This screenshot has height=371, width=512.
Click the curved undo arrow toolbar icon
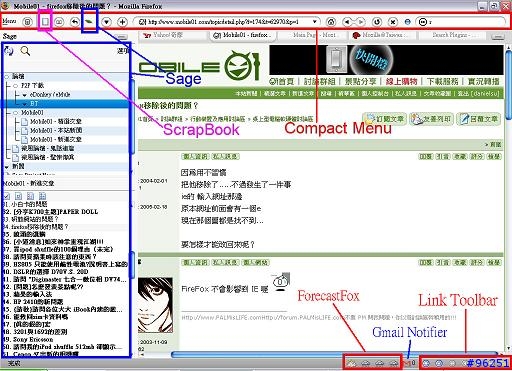click(75, 22)
